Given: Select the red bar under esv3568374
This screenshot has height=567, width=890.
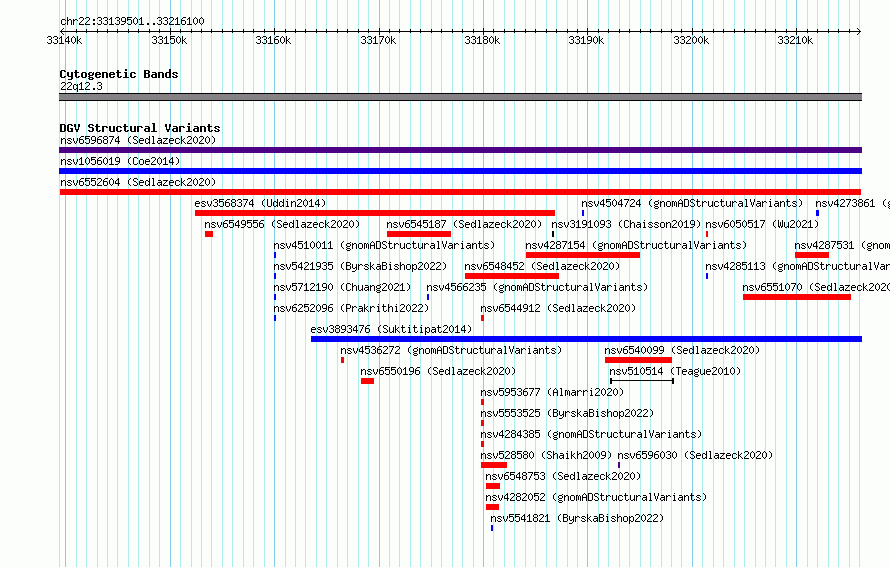Looking at the screenshot, I should coord(375,213).
